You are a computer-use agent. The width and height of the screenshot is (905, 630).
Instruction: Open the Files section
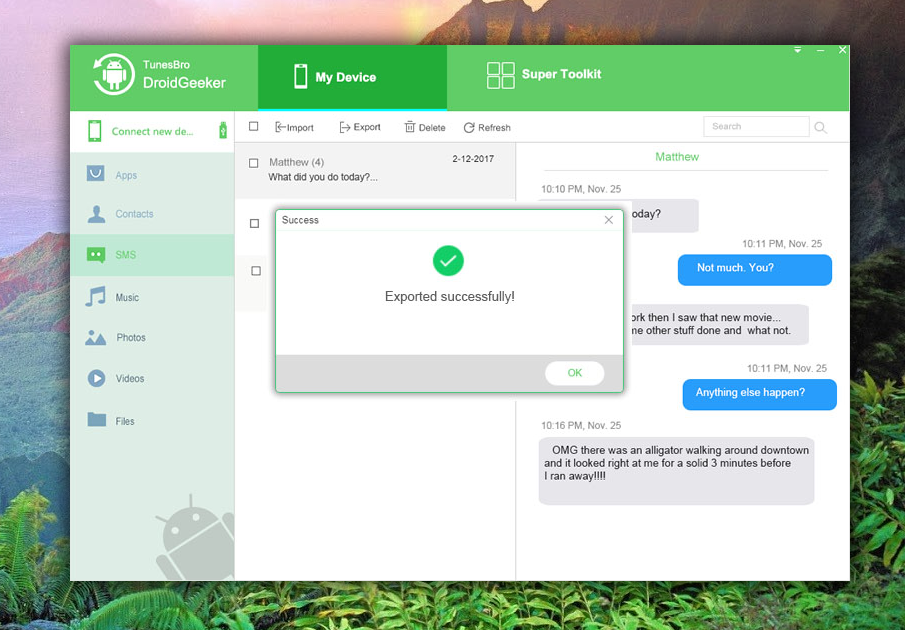coord(152,421)
